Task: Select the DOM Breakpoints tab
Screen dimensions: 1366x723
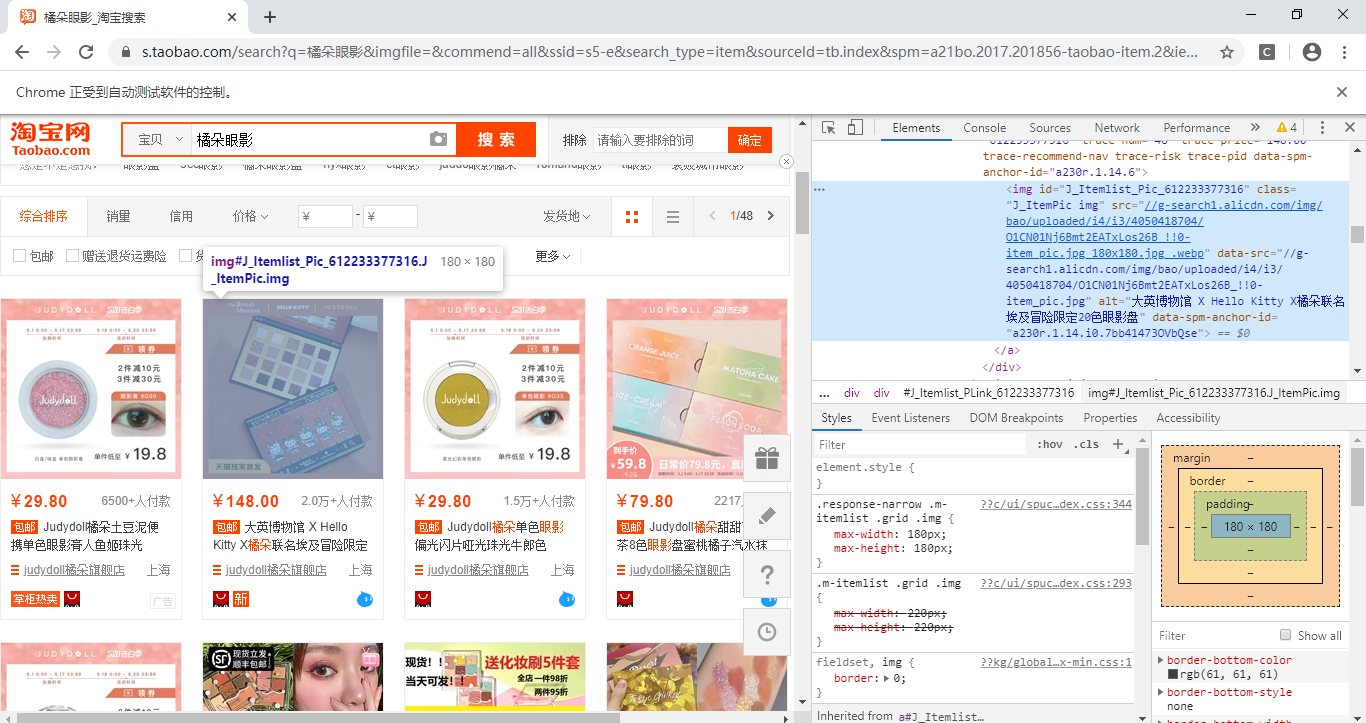Action: (x=1017, y=418)
